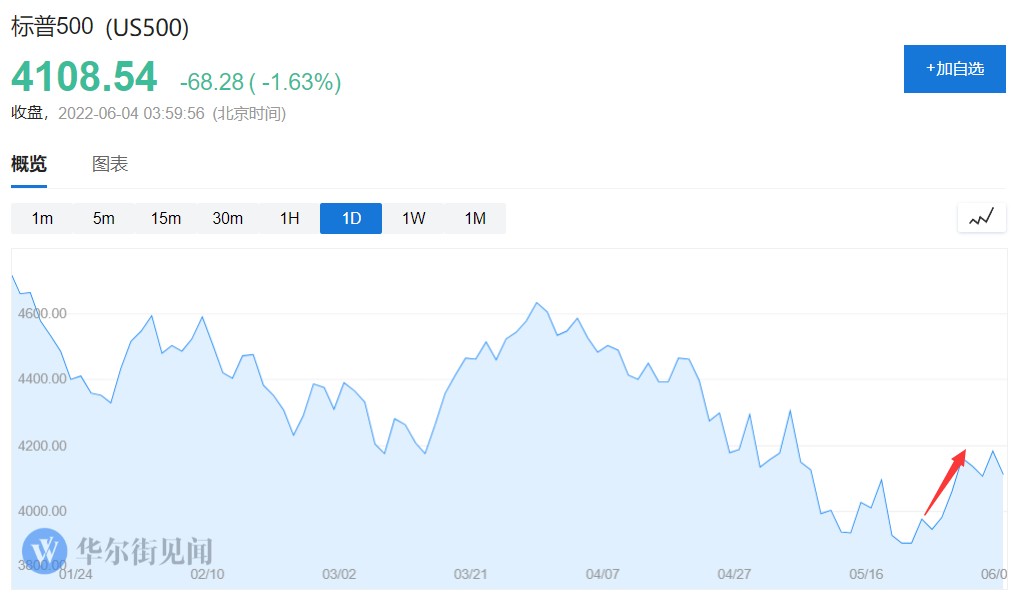Click the 04/27 date label on axis
The width and height of the screenshot is (1016, 601).
(x=734, y=575)
